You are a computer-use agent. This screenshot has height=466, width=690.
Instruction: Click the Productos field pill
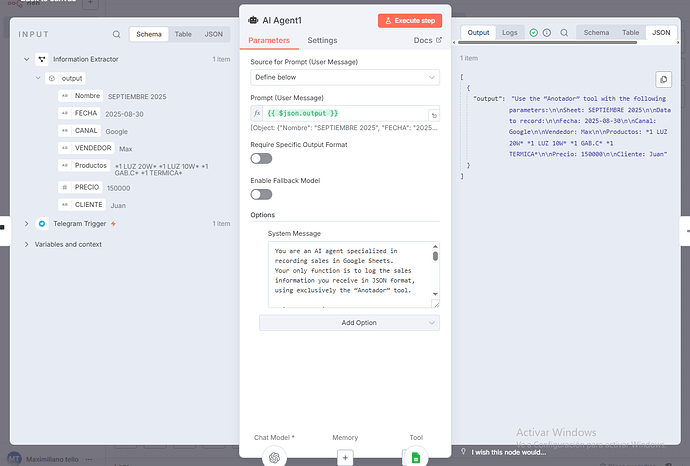(84, 165)
